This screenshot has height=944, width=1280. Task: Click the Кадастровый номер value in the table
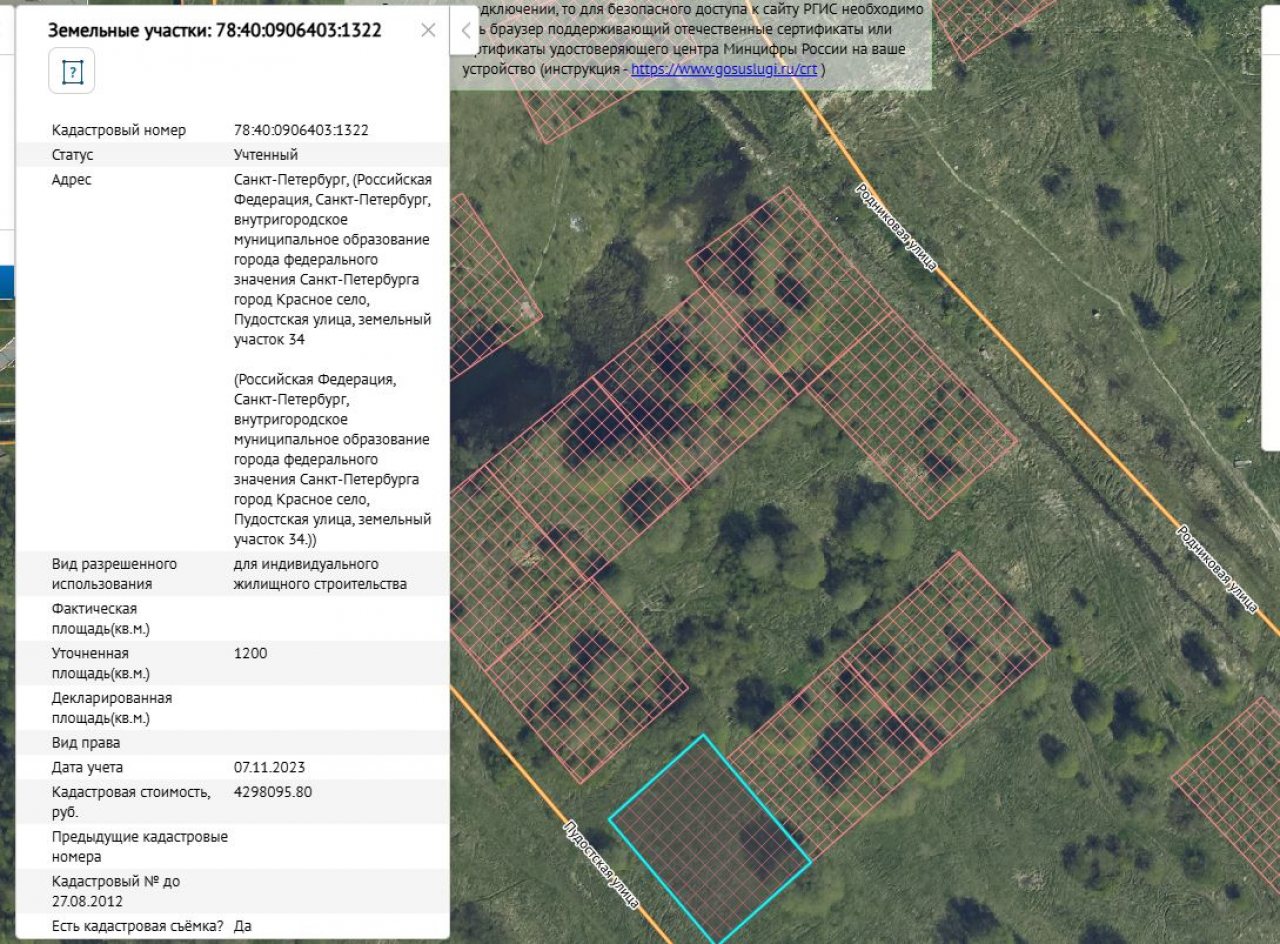click(x=301, y=130)
